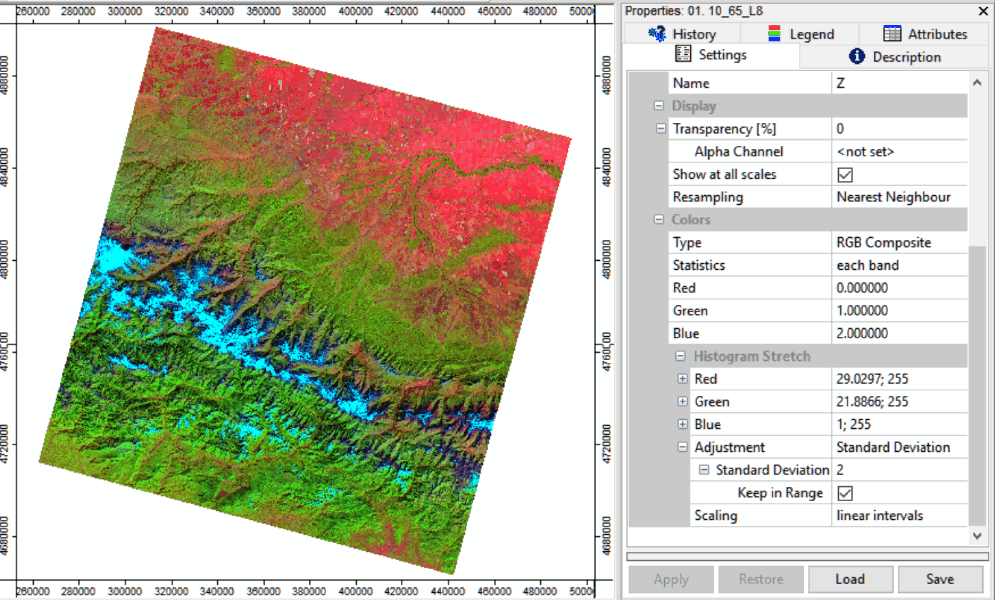
Task: Click the Settings tab list icon
Action: pos(683,55)
